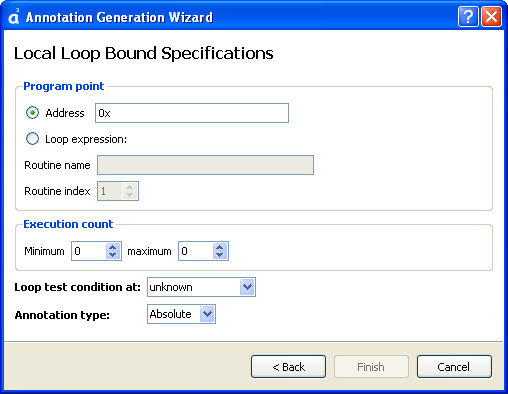Select the Loop expression radio button
The height and width of the screenshot is (394, 508).
click(32, 139)
